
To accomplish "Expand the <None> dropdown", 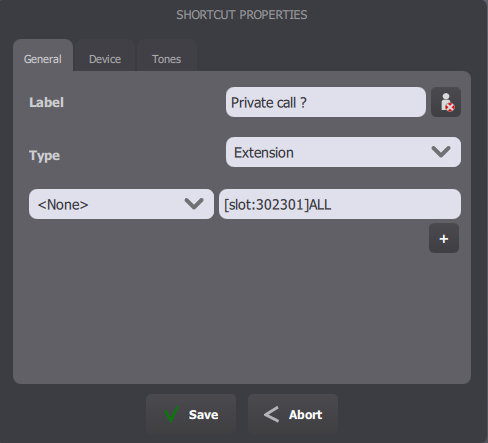I will tap(121, 204).
